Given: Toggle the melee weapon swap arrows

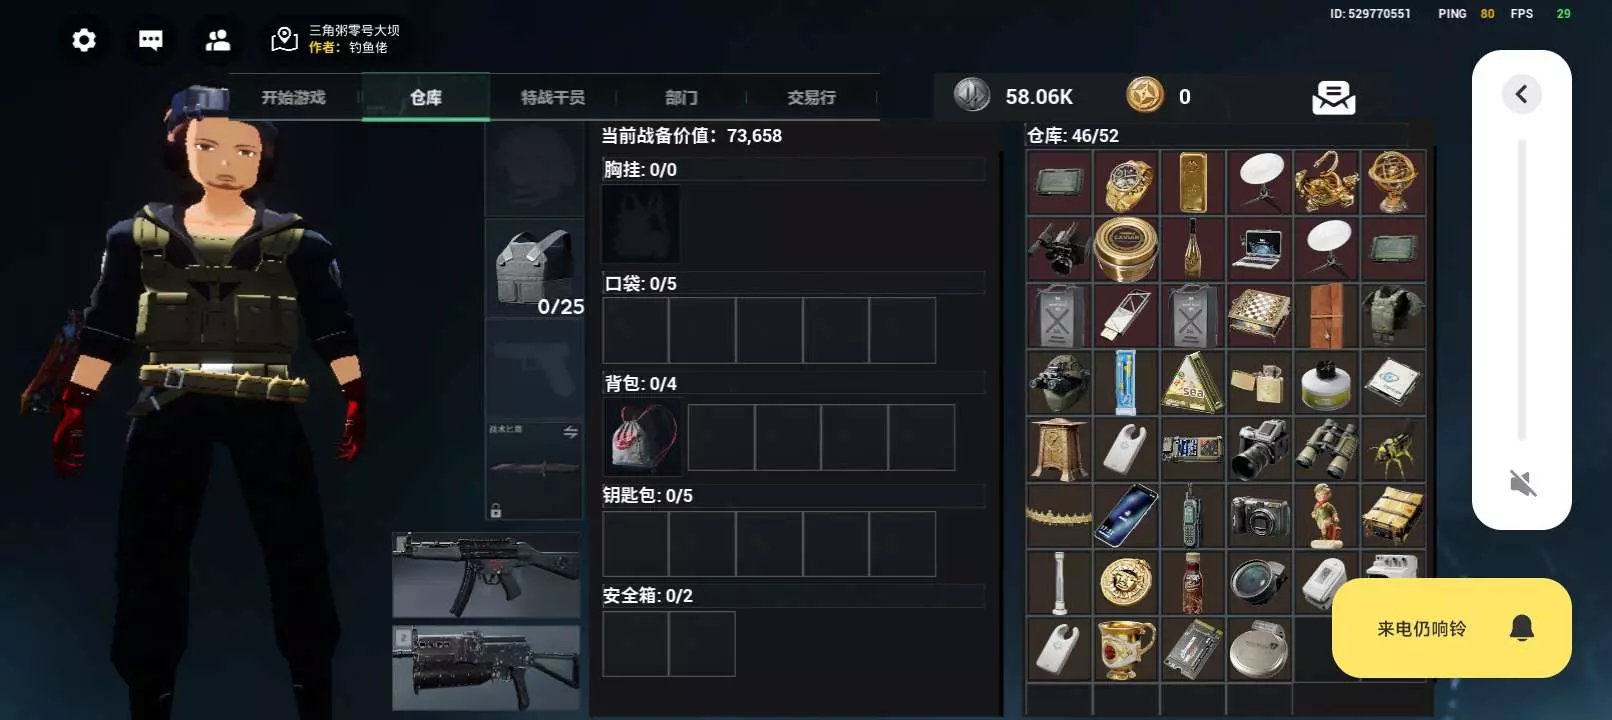Looking at the screenshot, I should coord(570,432).
